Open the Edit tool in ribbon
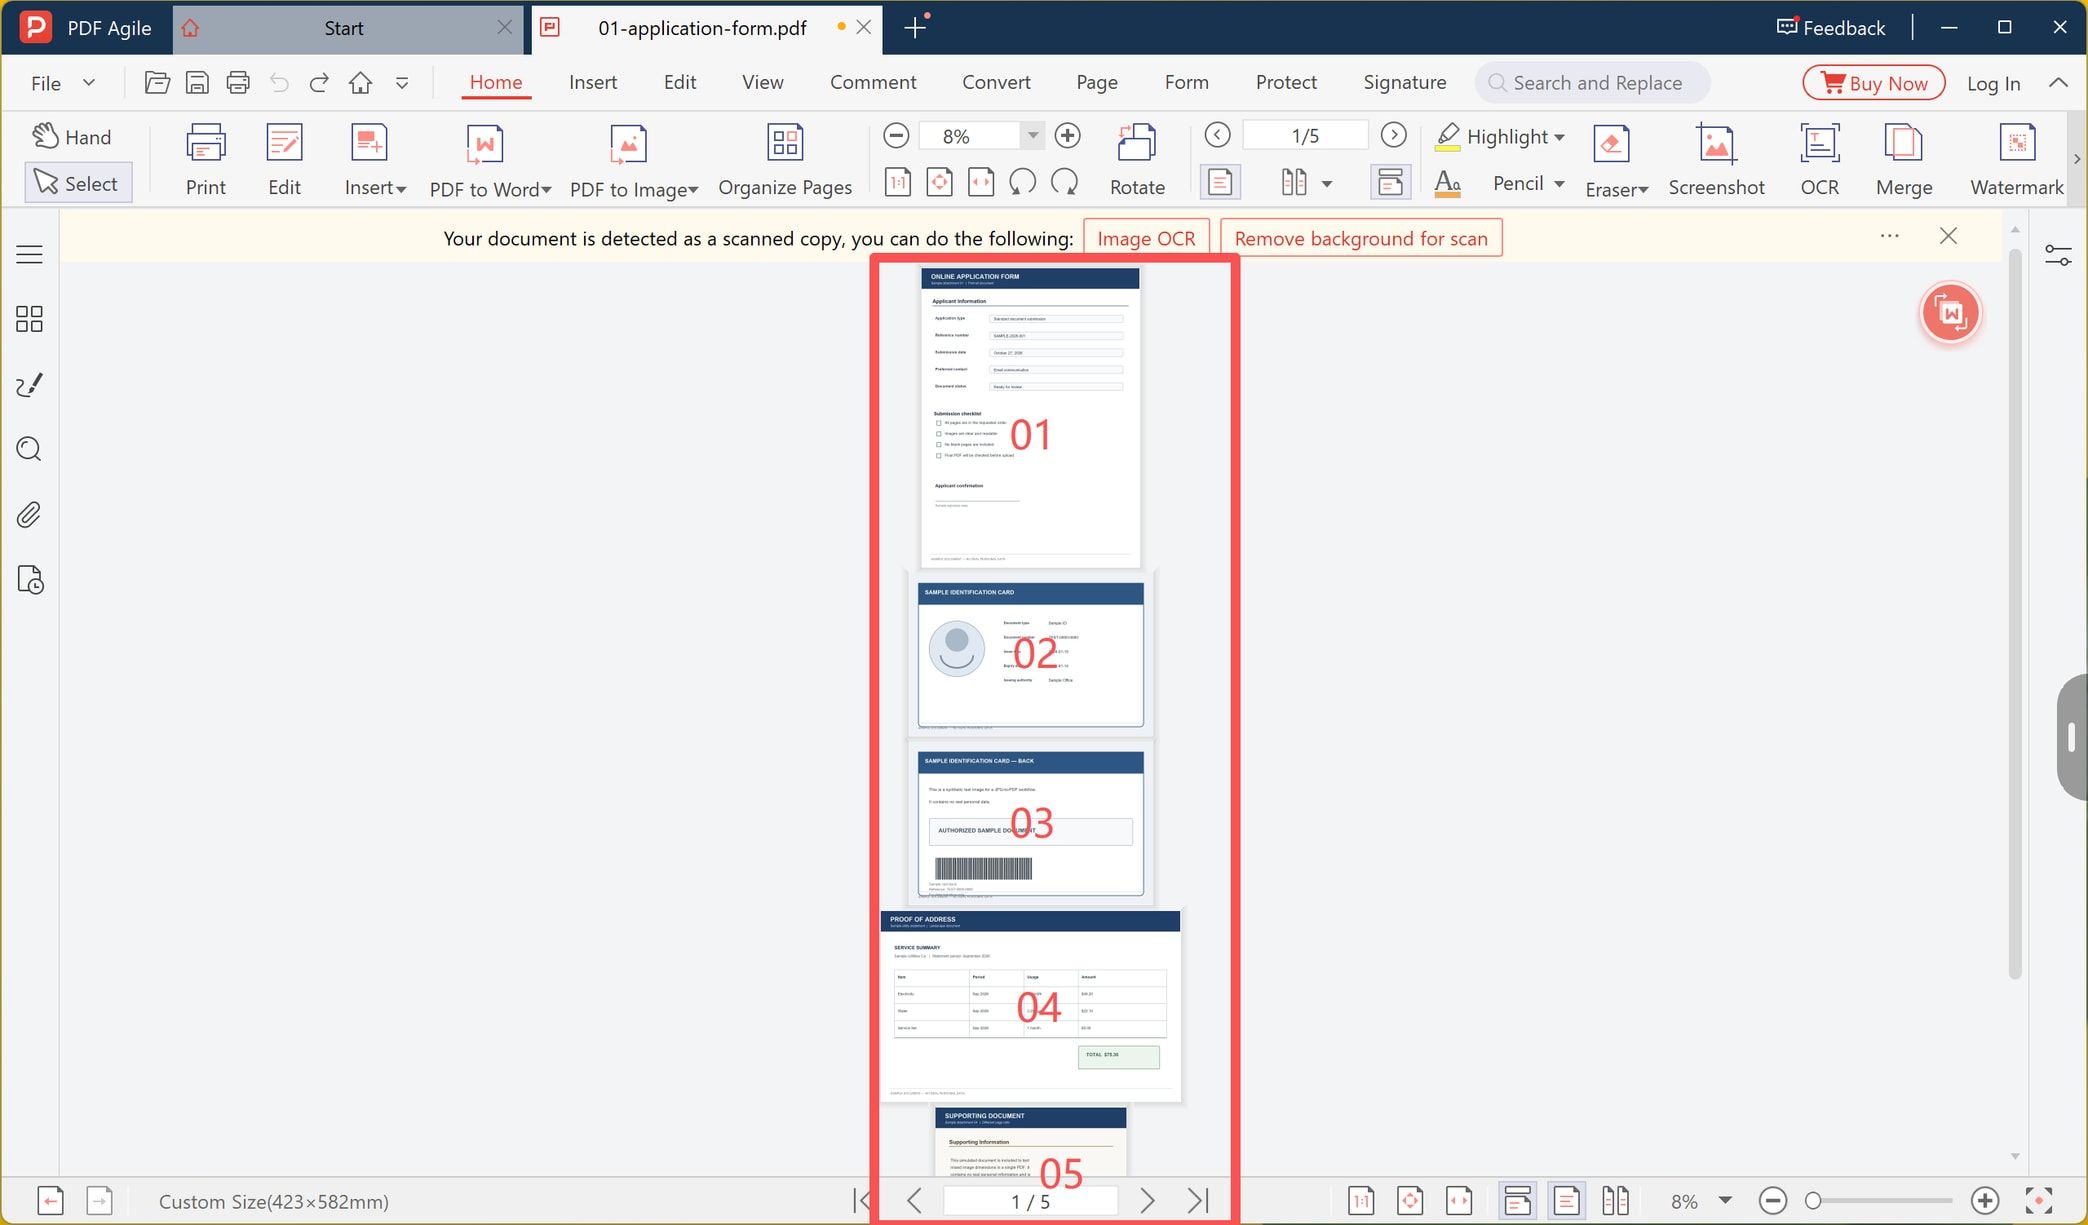This screenshot has height=1225, width=2088. (284, 160)
